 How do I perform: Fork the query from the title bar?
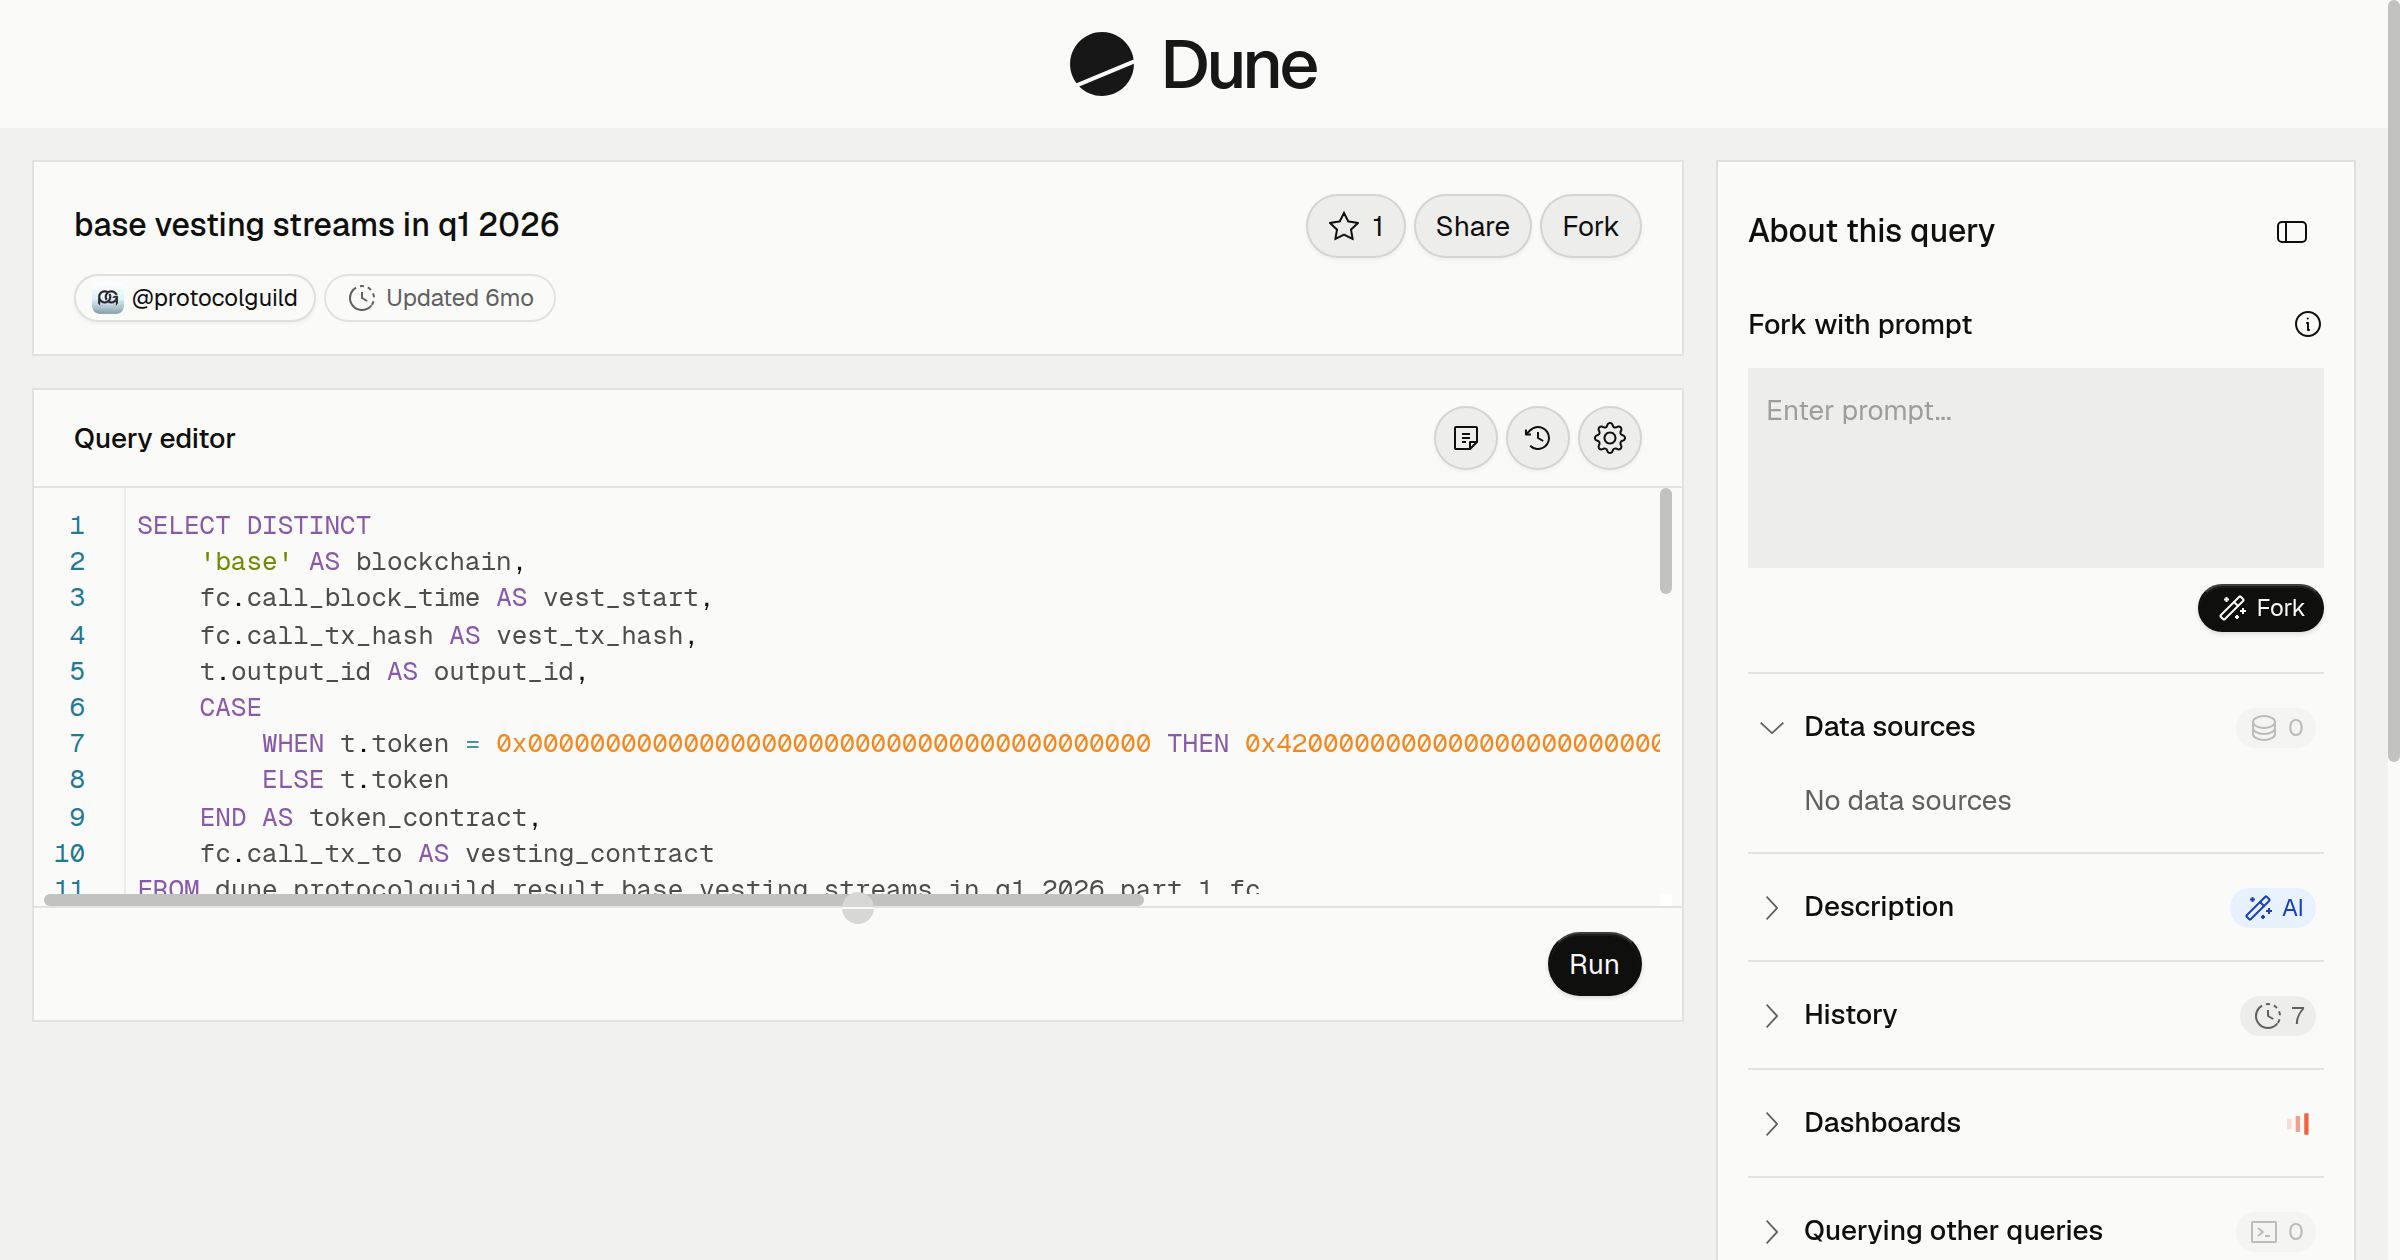[1590, 226]
